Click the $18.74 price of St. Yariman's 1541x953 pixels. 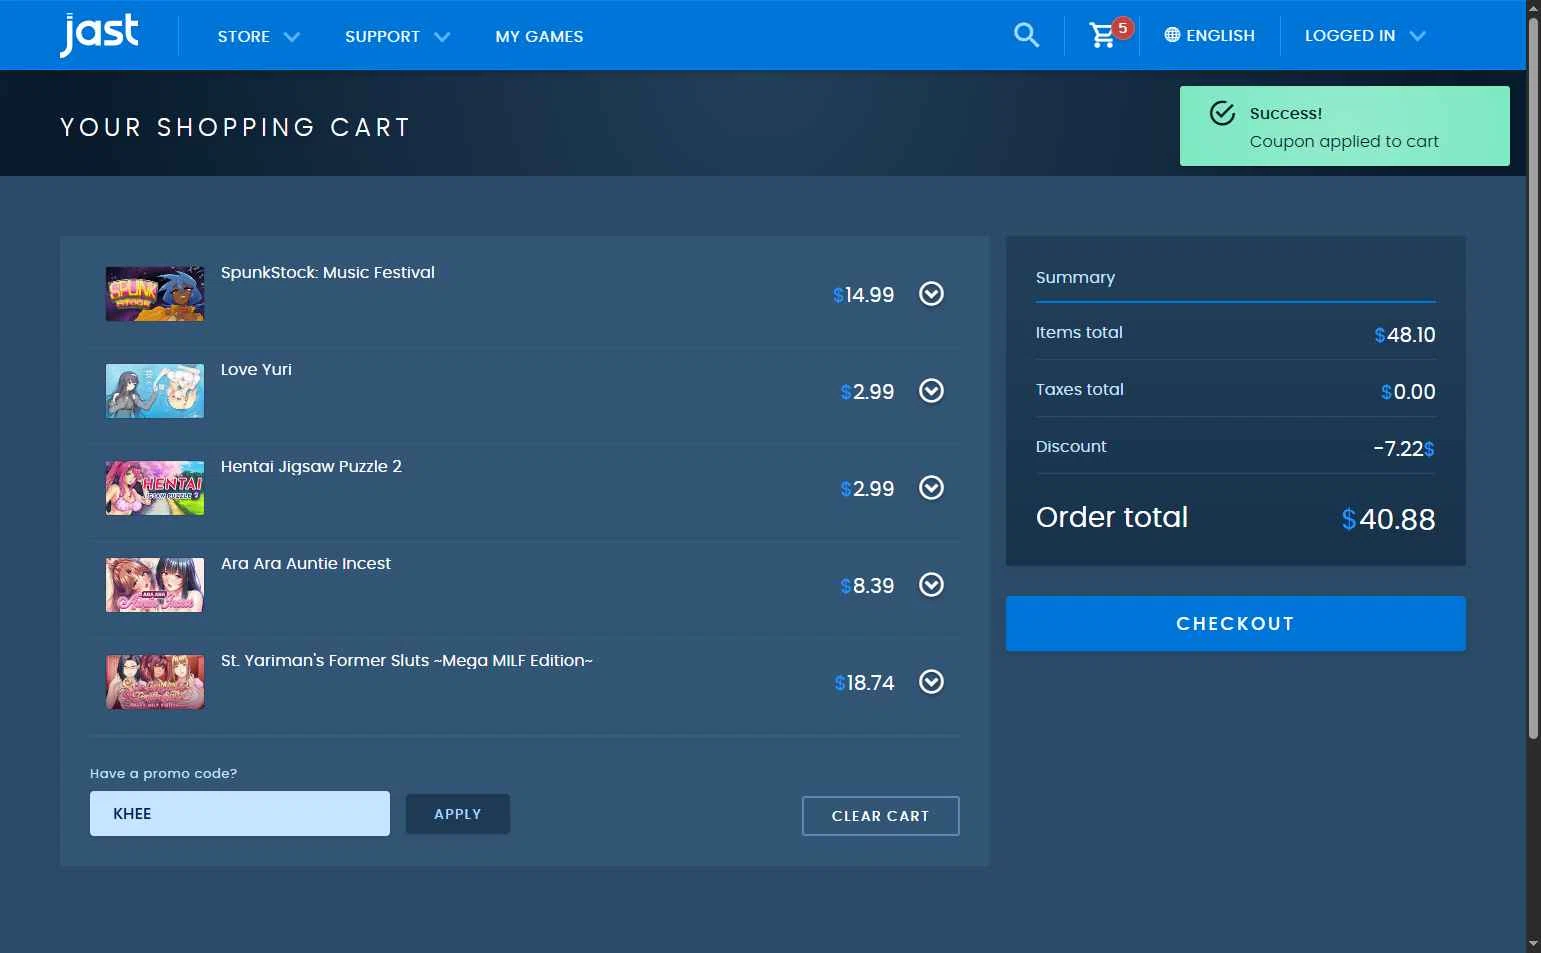click(864, 683)
